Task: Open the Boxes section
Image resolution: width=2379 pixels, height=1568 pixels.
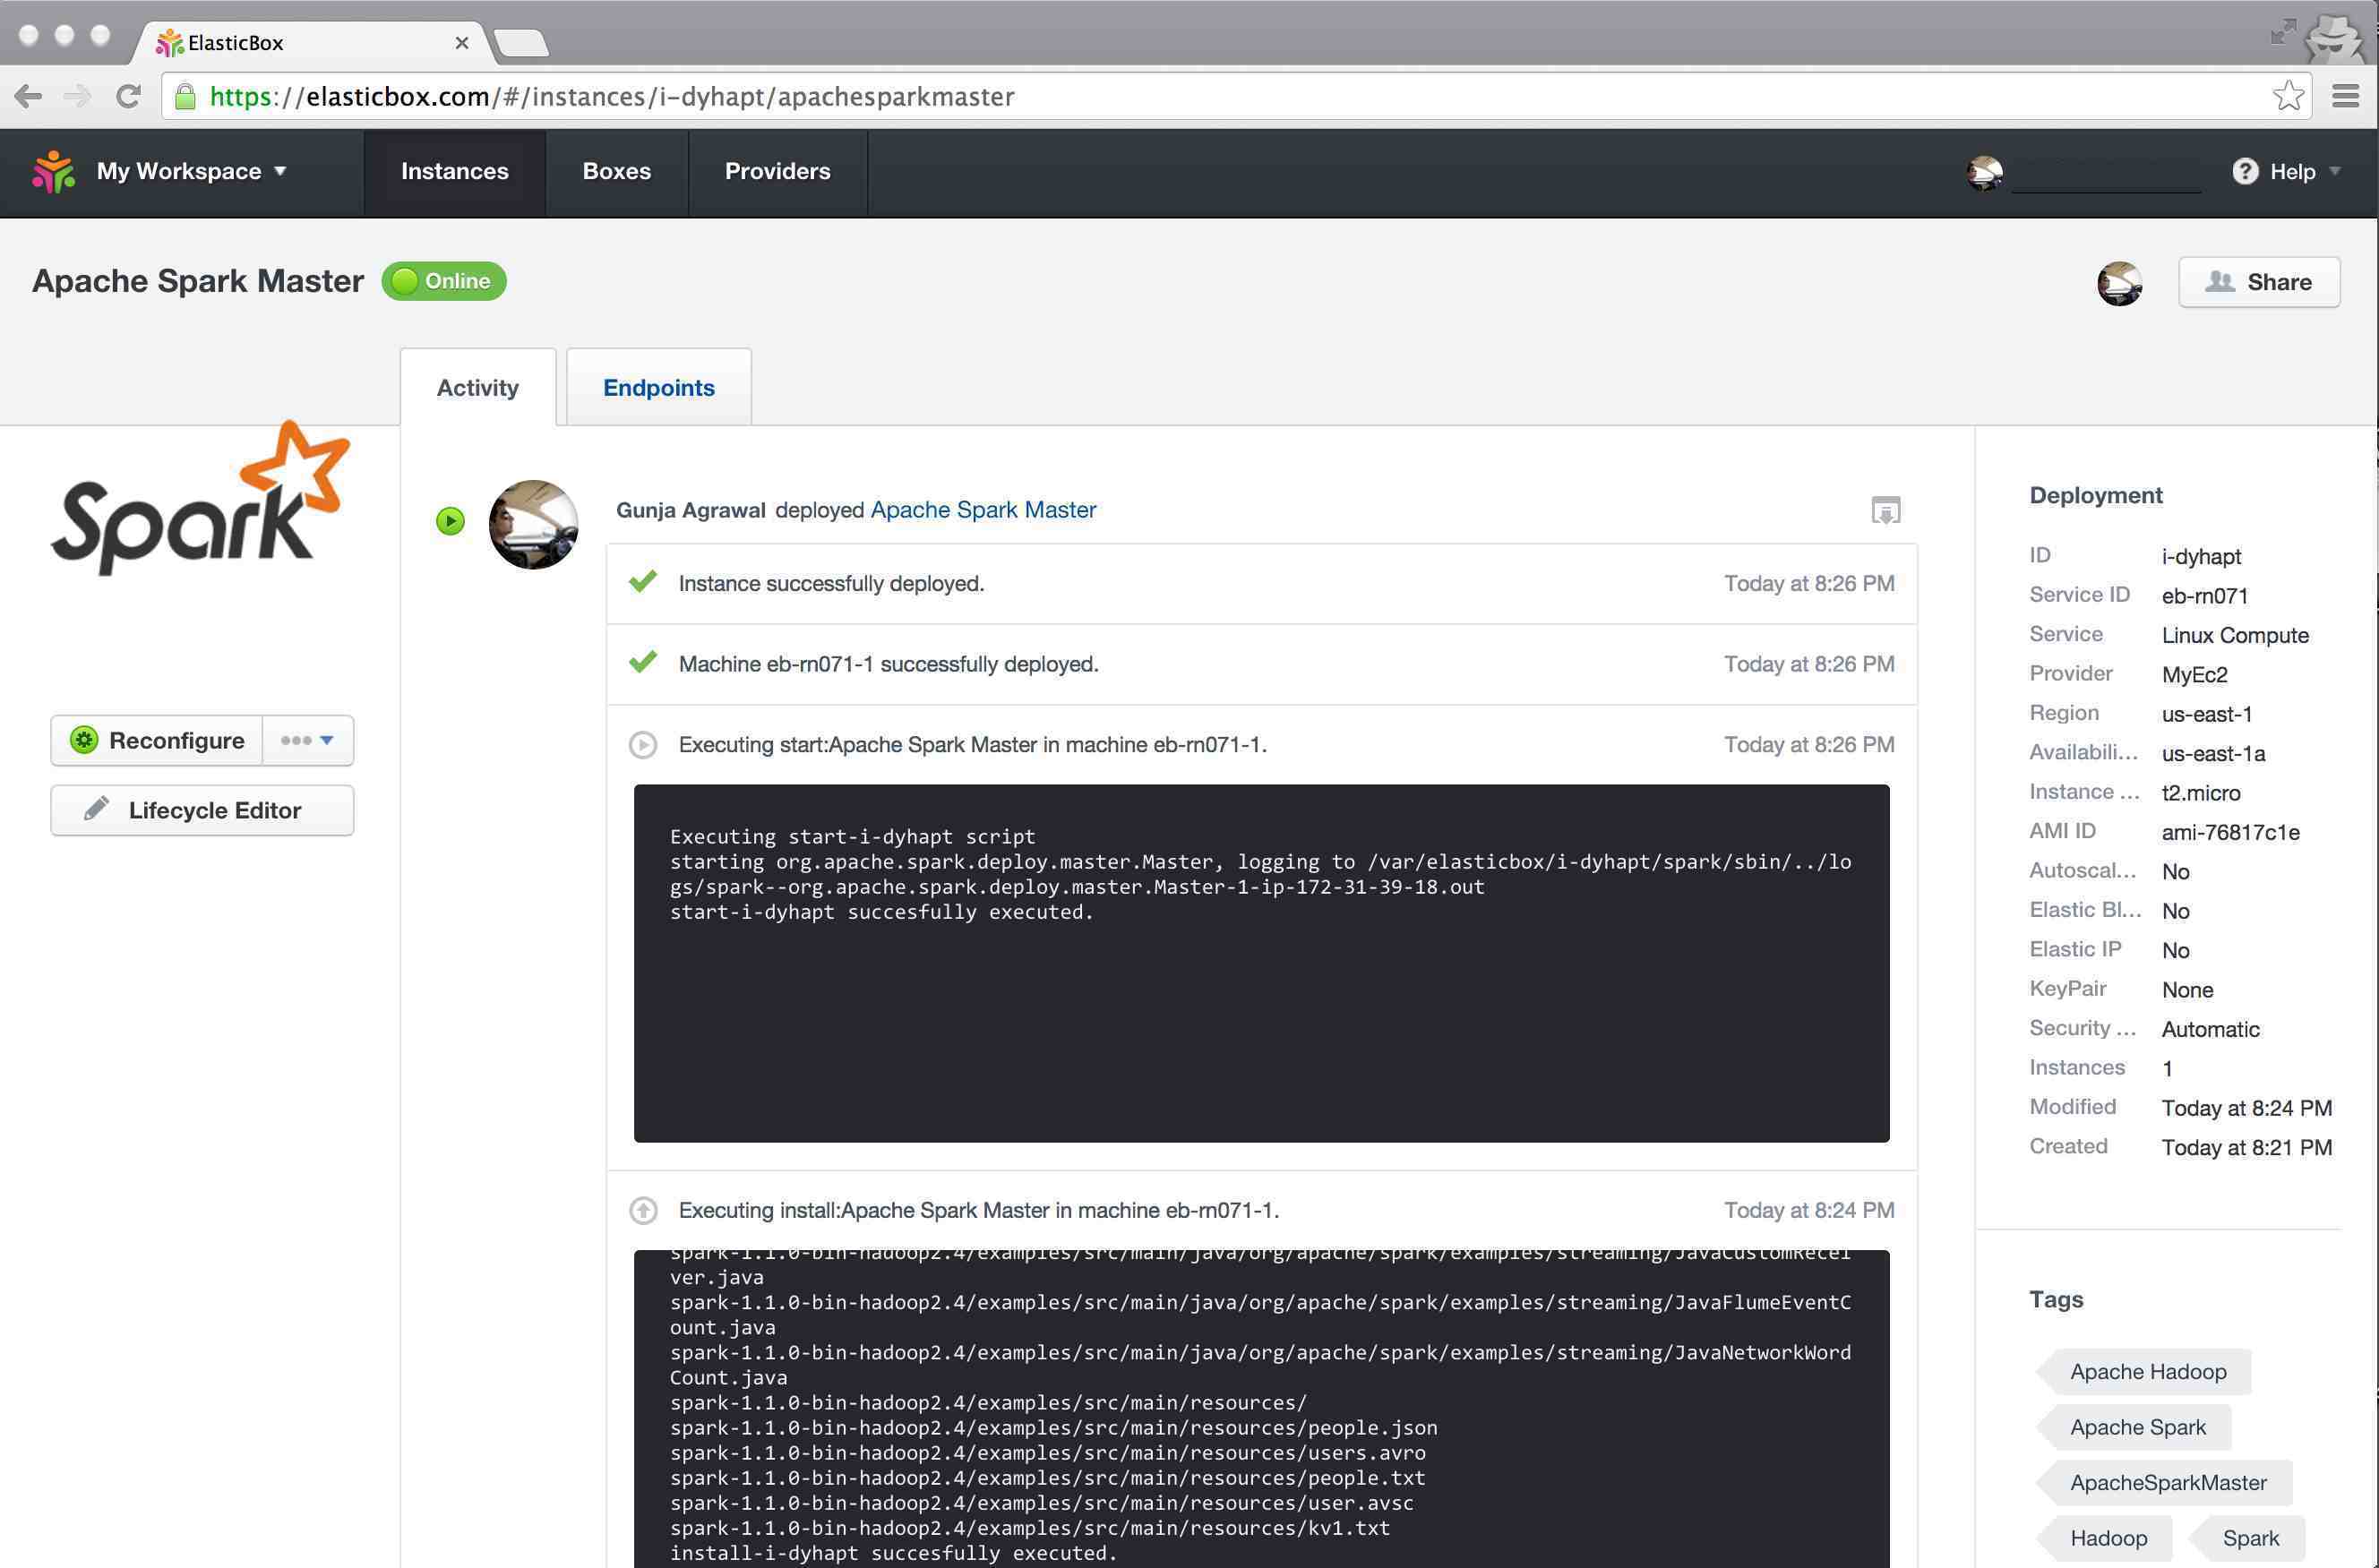Action: (616, 172)
